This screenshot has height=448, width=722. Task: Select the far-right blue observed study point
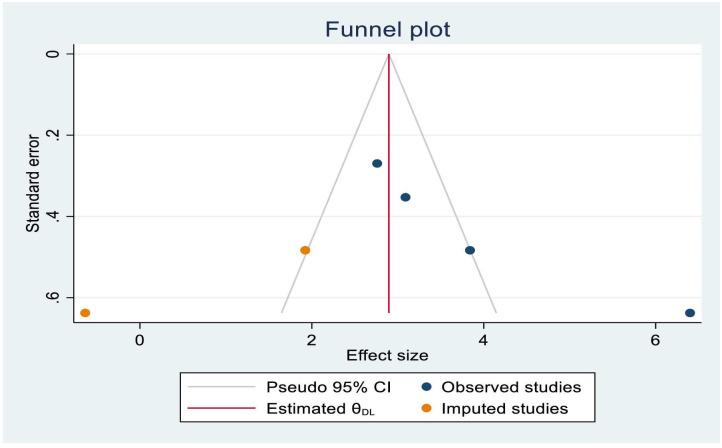[x=690, y=313]
